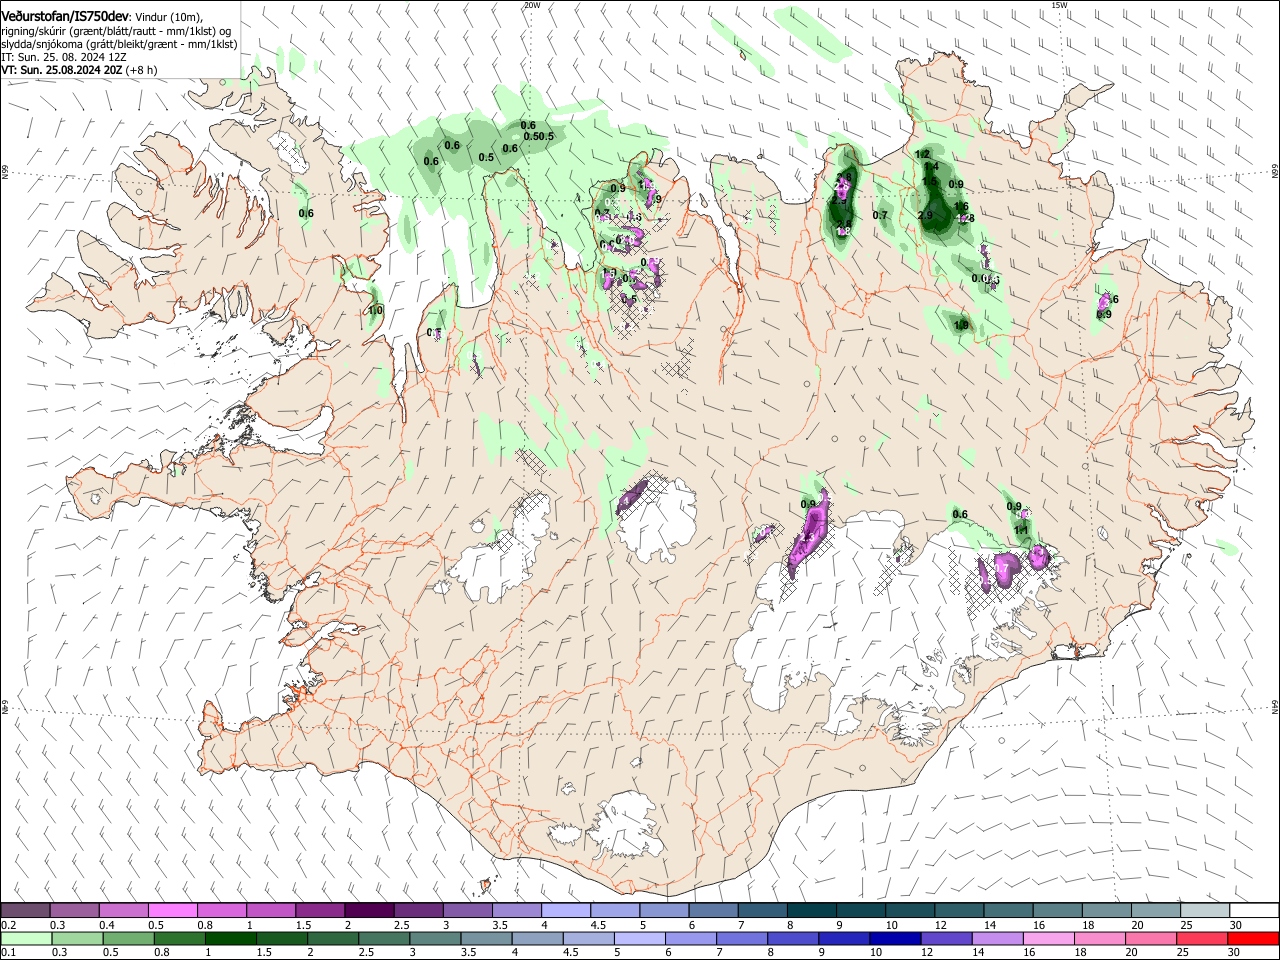The image size is (1280, 960).
Task: Click the 15W longitude label
Action: 1060,5
